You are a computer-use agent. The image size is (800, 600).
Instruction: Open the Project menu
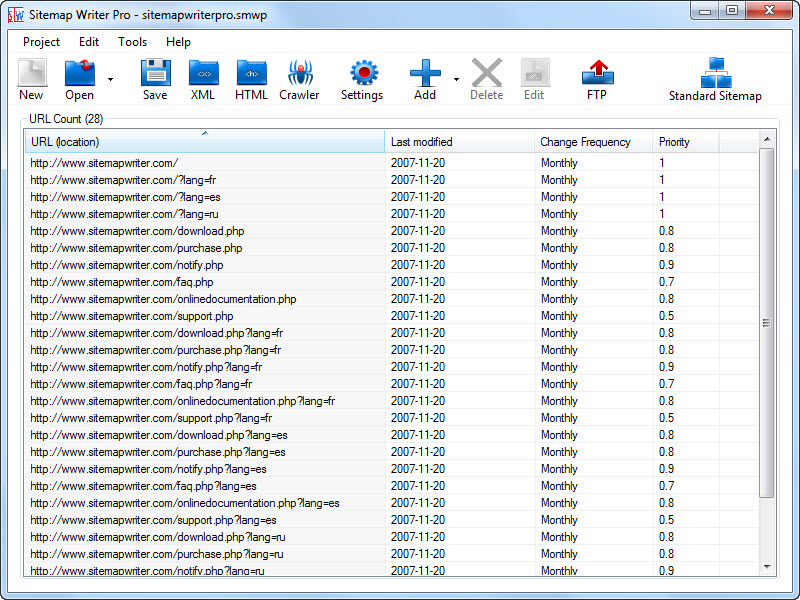[x=41, y=42]
